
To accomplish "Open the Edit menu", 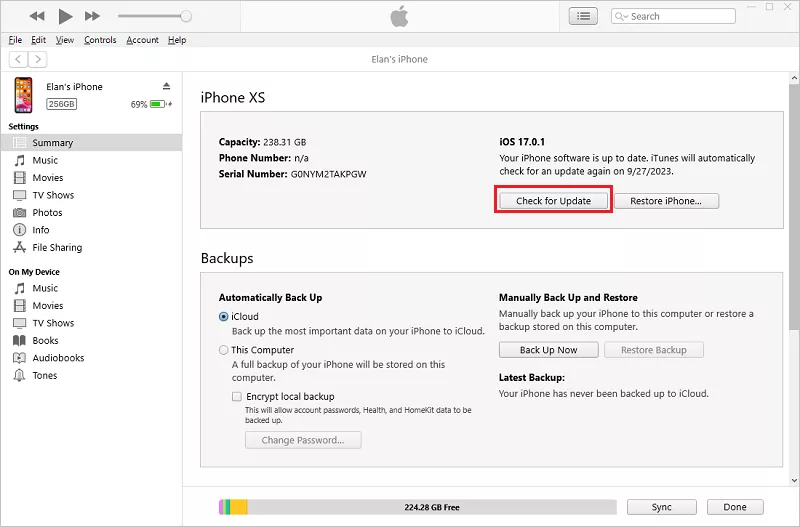I will click(x=38, y=40).
